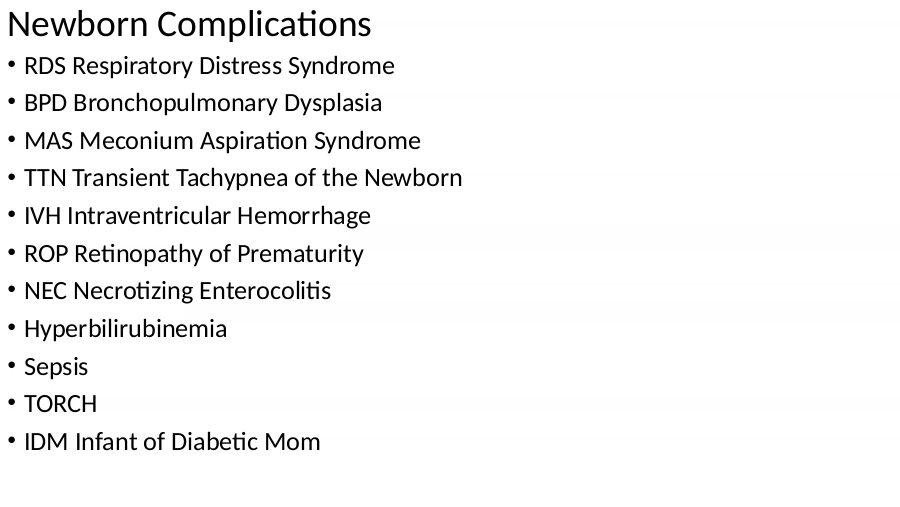Click the bullet point before Sepsis
Viewport: 900px width, 507px height.
point(11,366)
